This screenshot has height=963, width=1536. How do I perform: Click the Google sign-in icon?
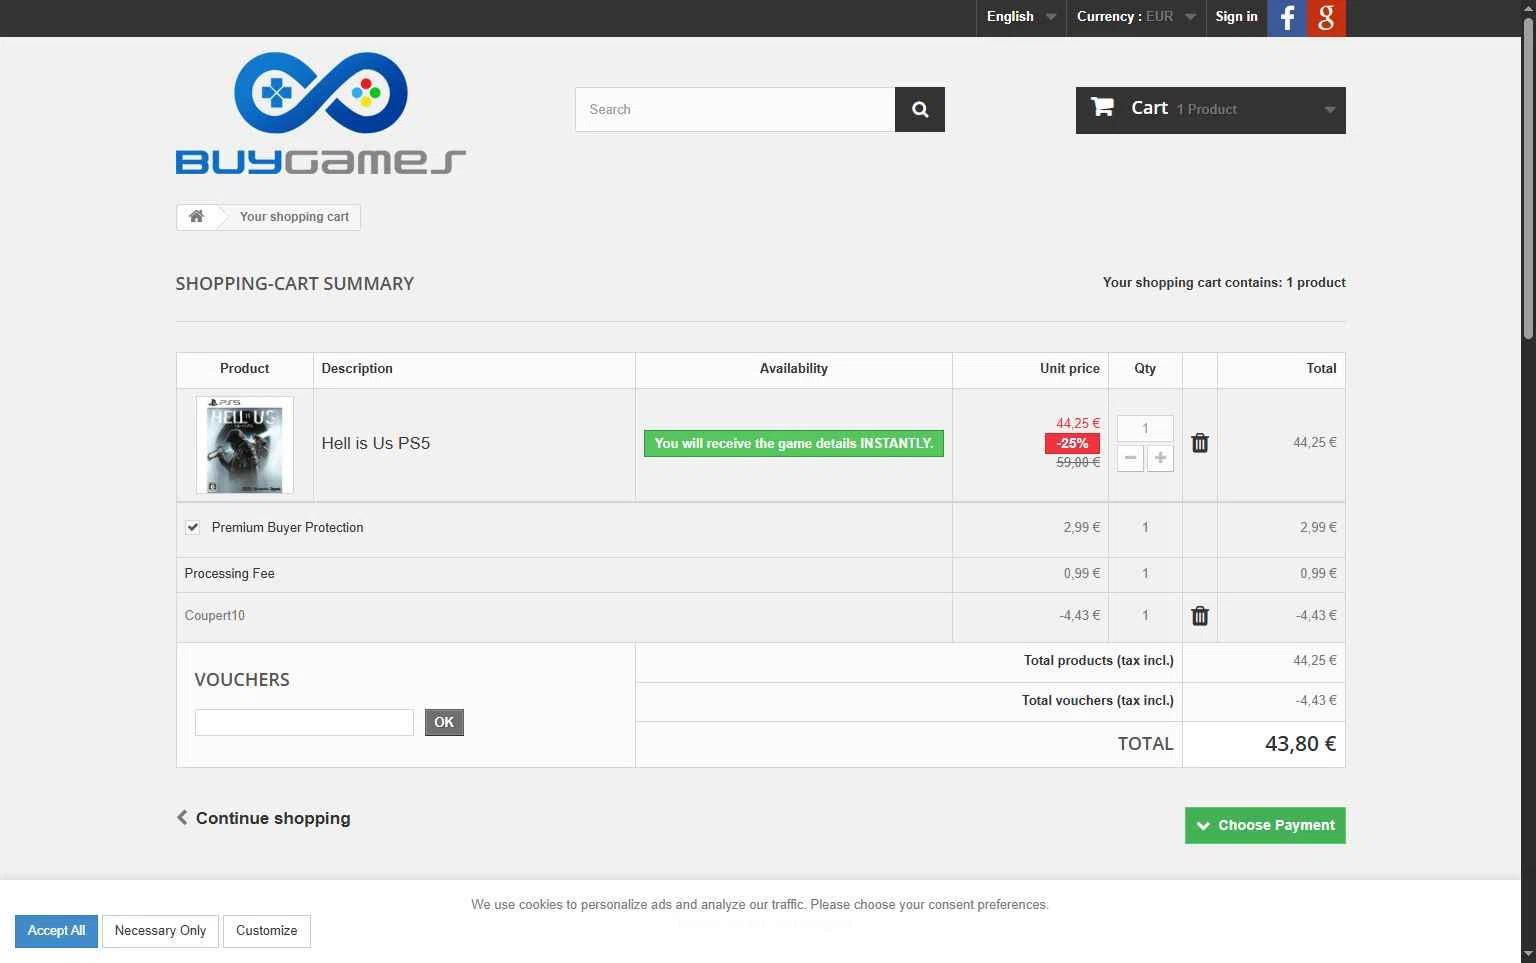[1326, 18]
